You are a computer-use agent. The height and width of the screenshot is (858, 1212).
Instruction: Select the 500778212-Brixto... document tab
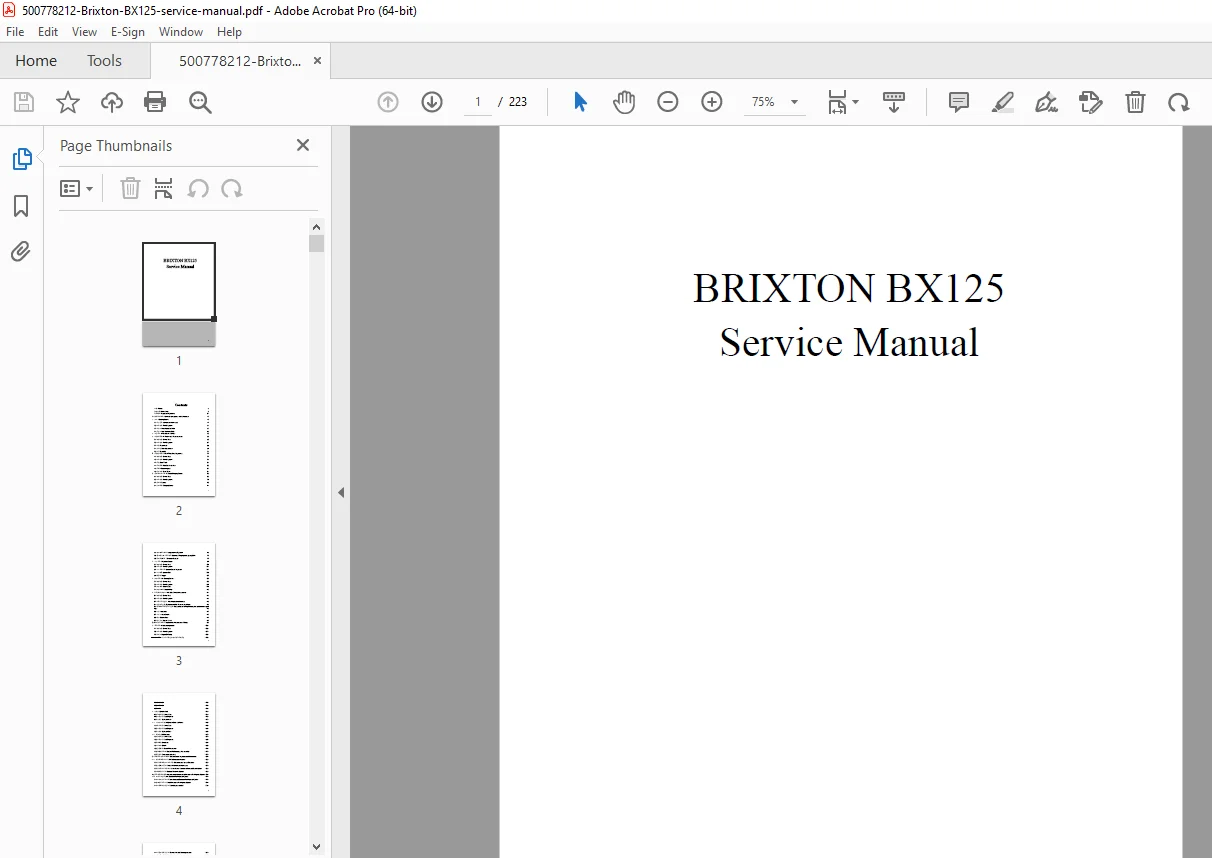(x=240, y=61)
